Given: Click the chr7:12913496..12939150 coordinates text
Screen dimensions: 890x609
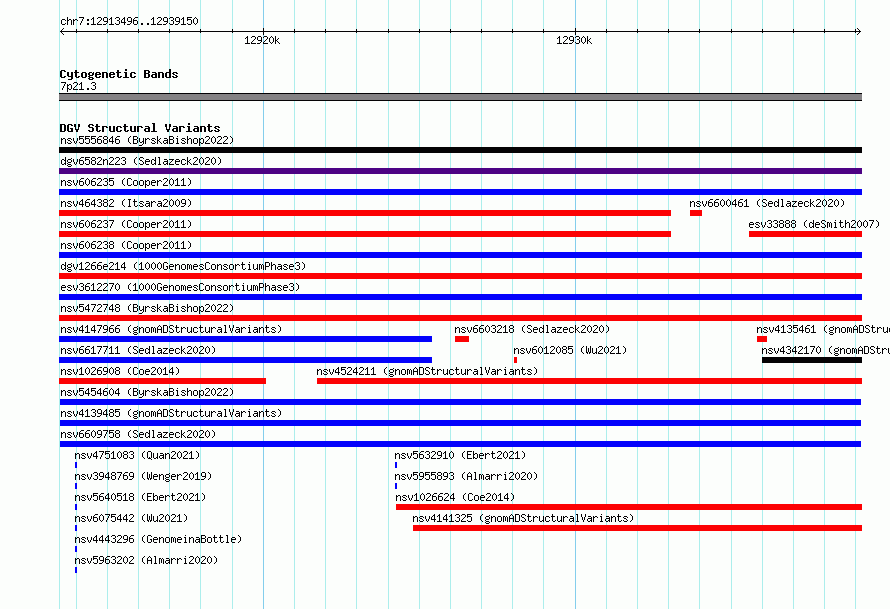Looking at the screenshot, I should 129,22.
